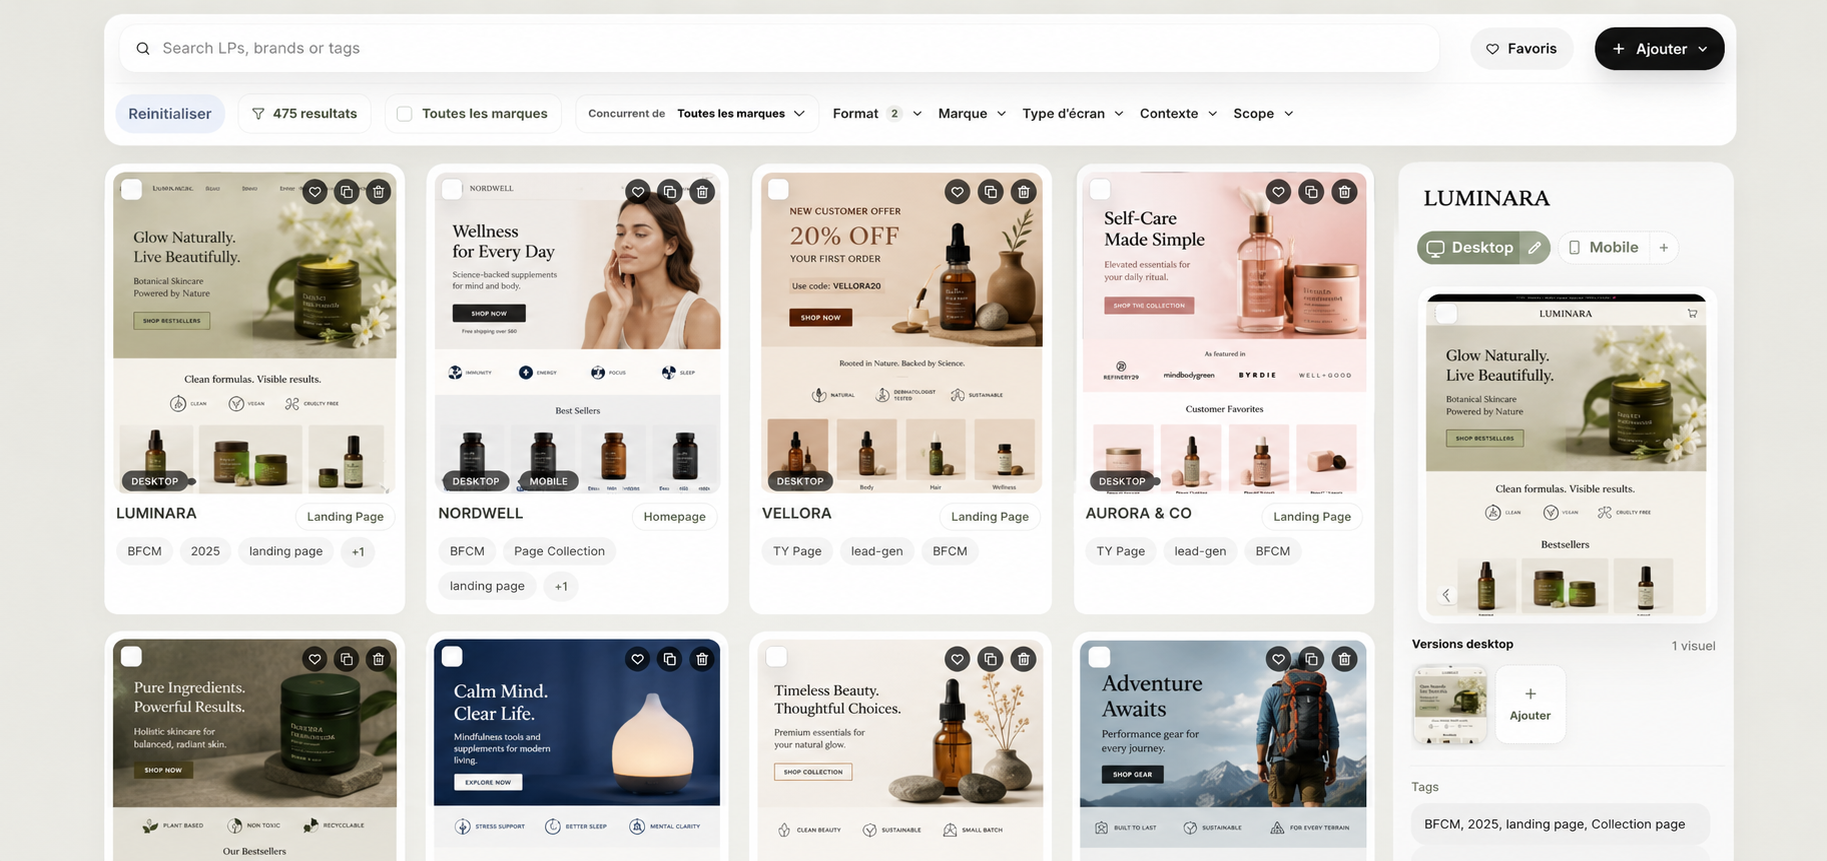This screenshot has height=861, width=1827.
Task: Expand the Scope filter dropdown
Action: [1263, 114]
